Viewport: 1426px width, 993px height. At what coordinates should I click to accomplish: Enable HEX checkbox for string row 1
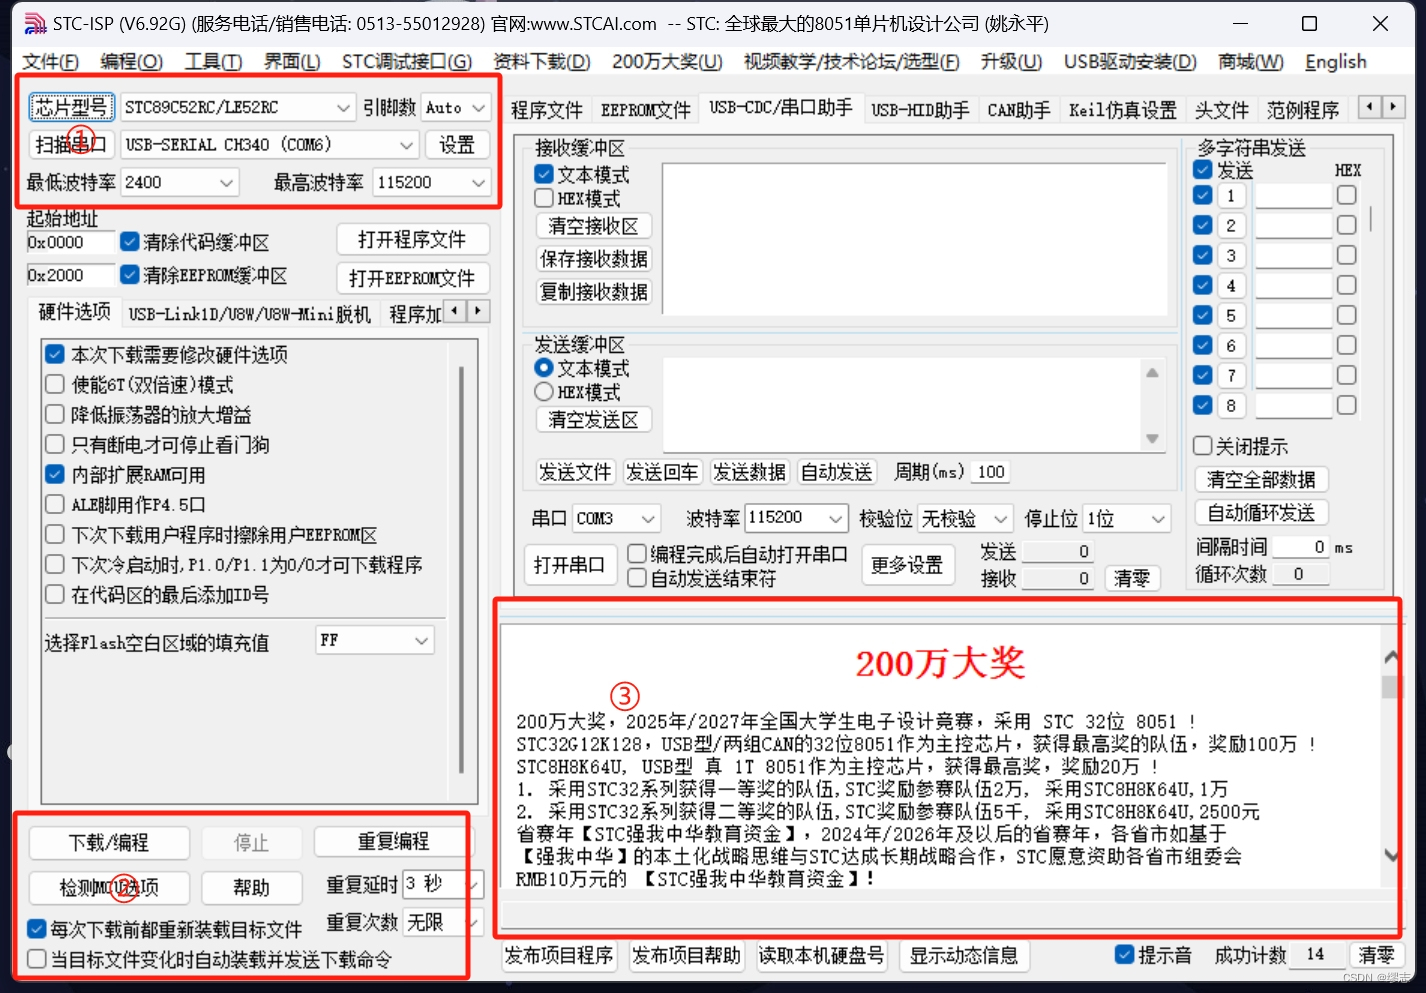tap(1347, 195)
